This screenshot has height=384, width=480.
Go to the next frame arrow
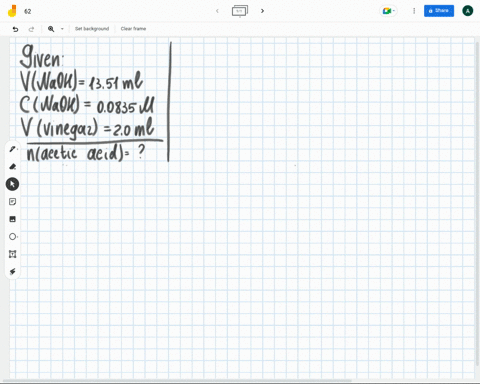click(262, 11)
